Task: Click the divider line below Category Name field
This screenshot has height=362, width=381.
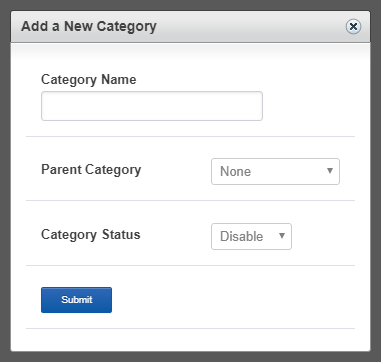Action: coord(190,136)
